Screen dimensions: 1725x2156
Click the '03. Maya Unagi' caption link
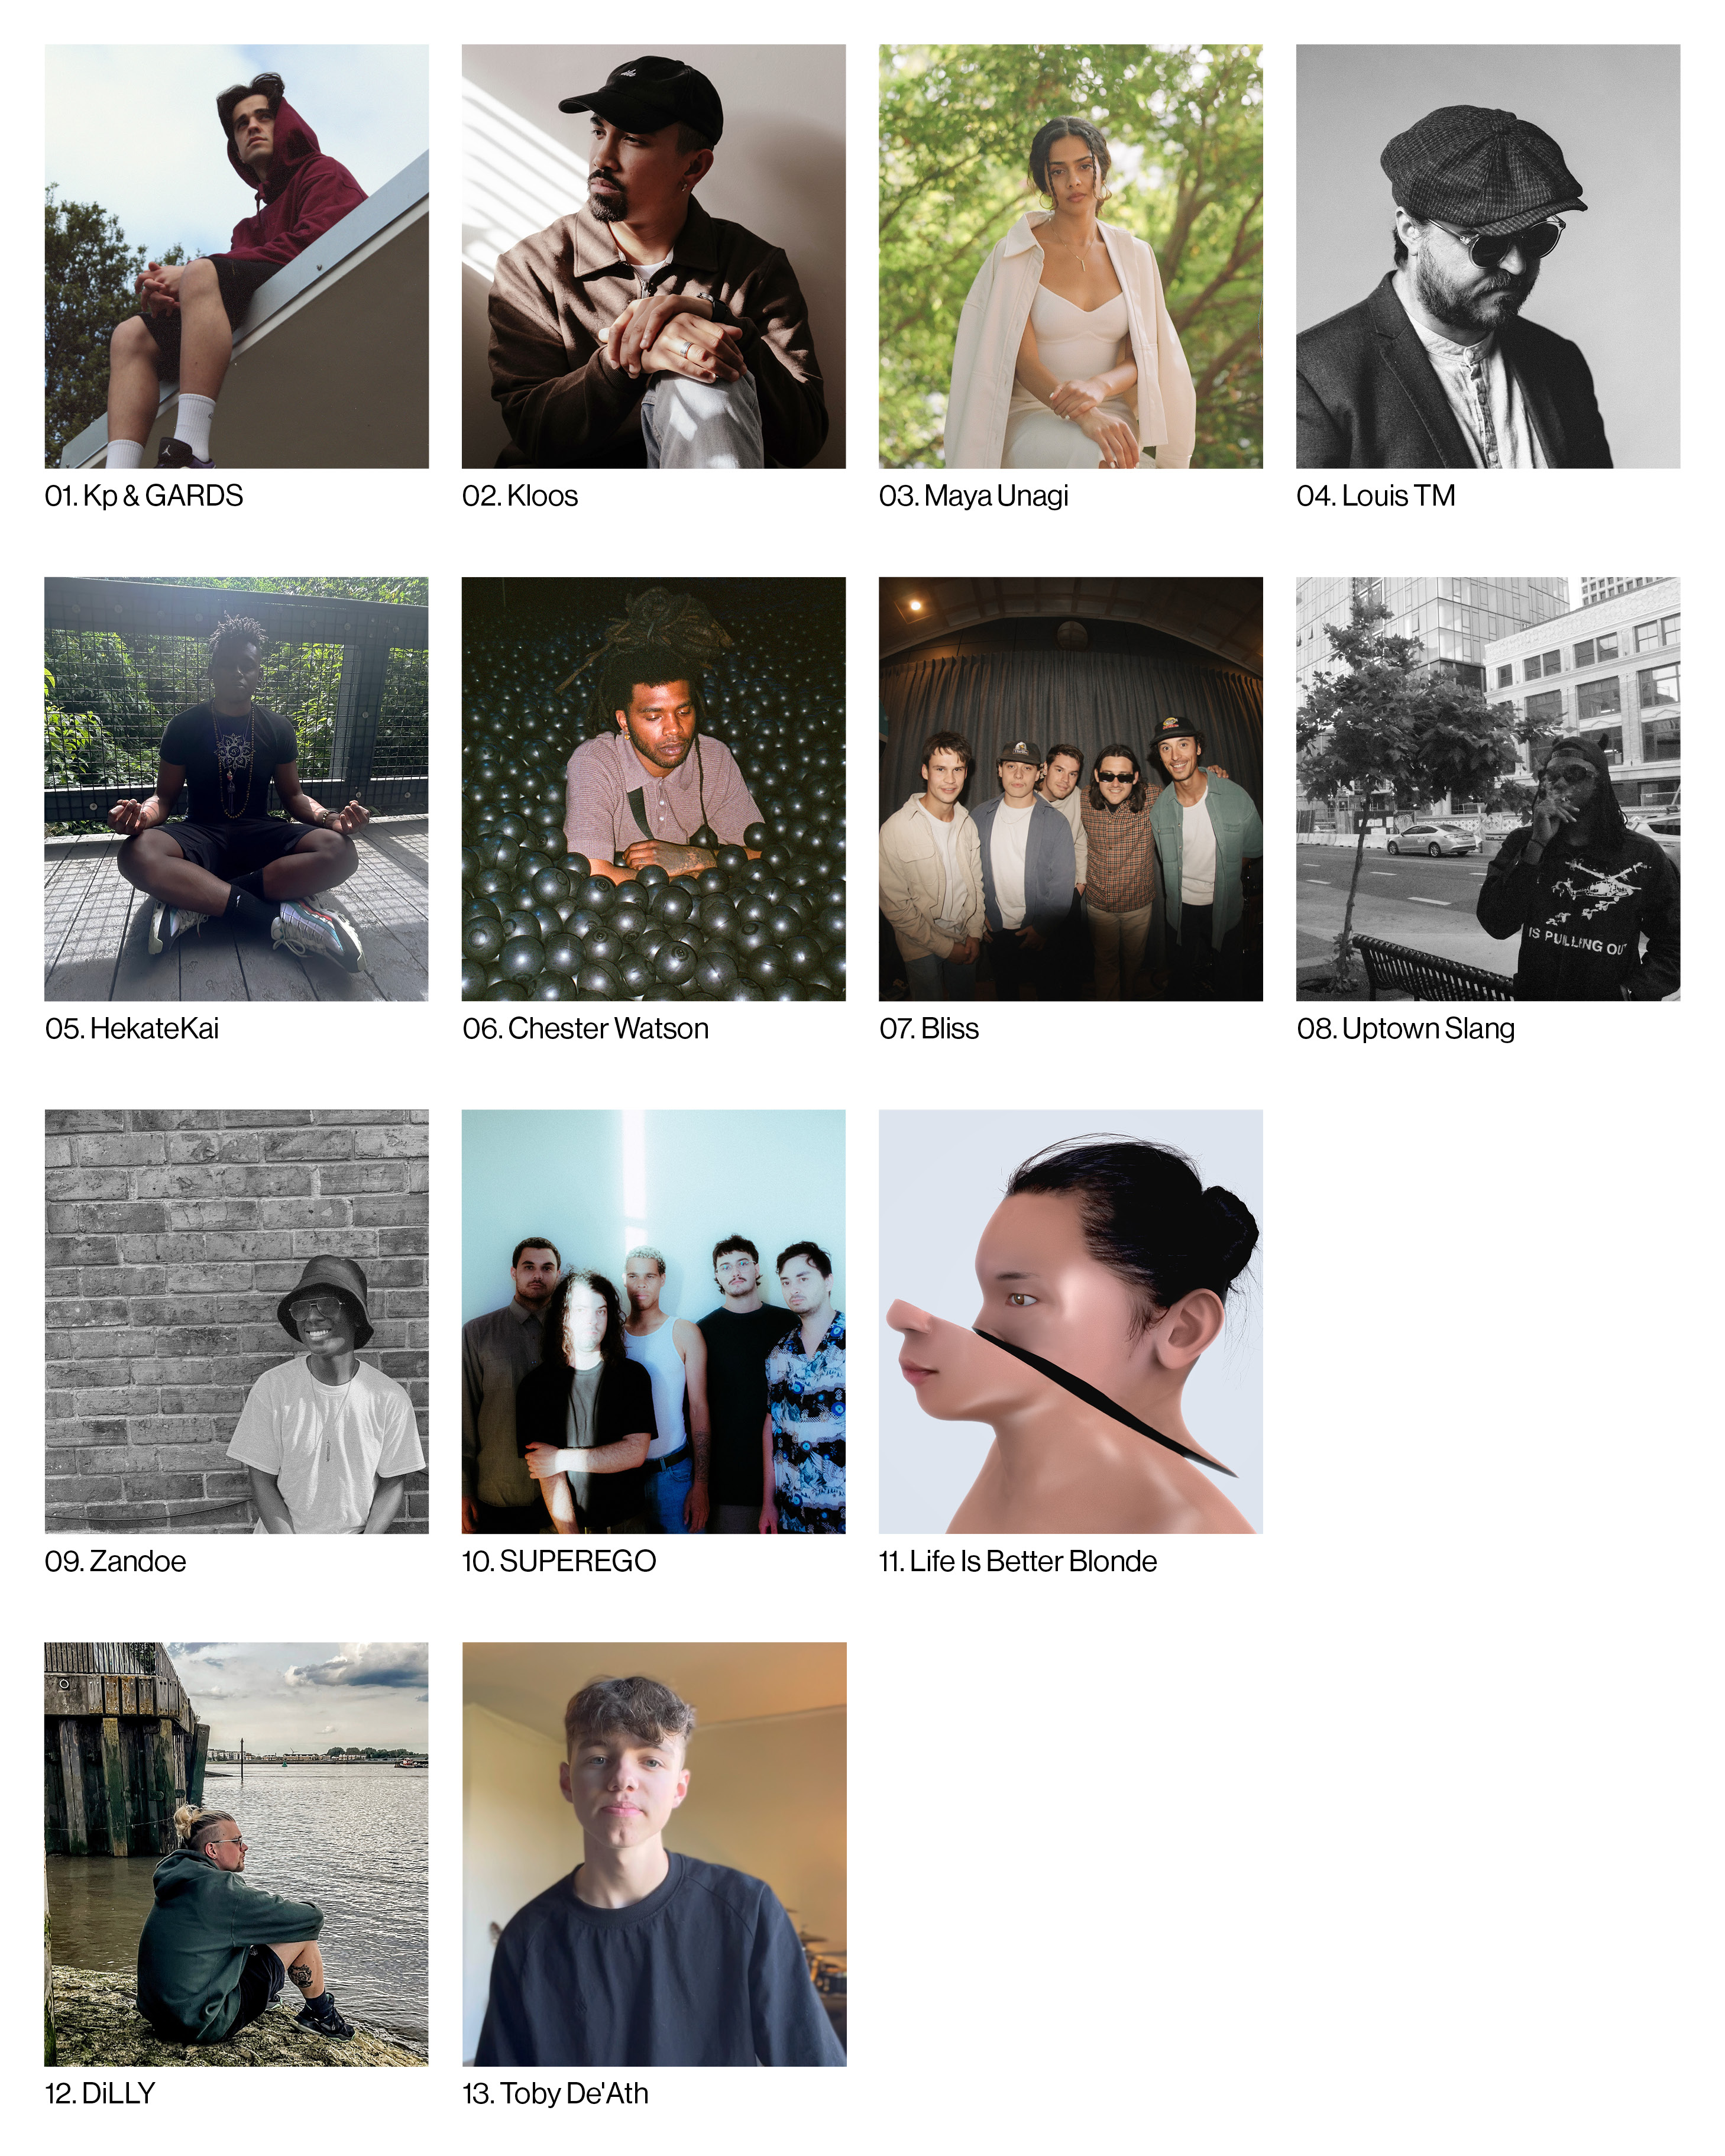pos(974,496)
